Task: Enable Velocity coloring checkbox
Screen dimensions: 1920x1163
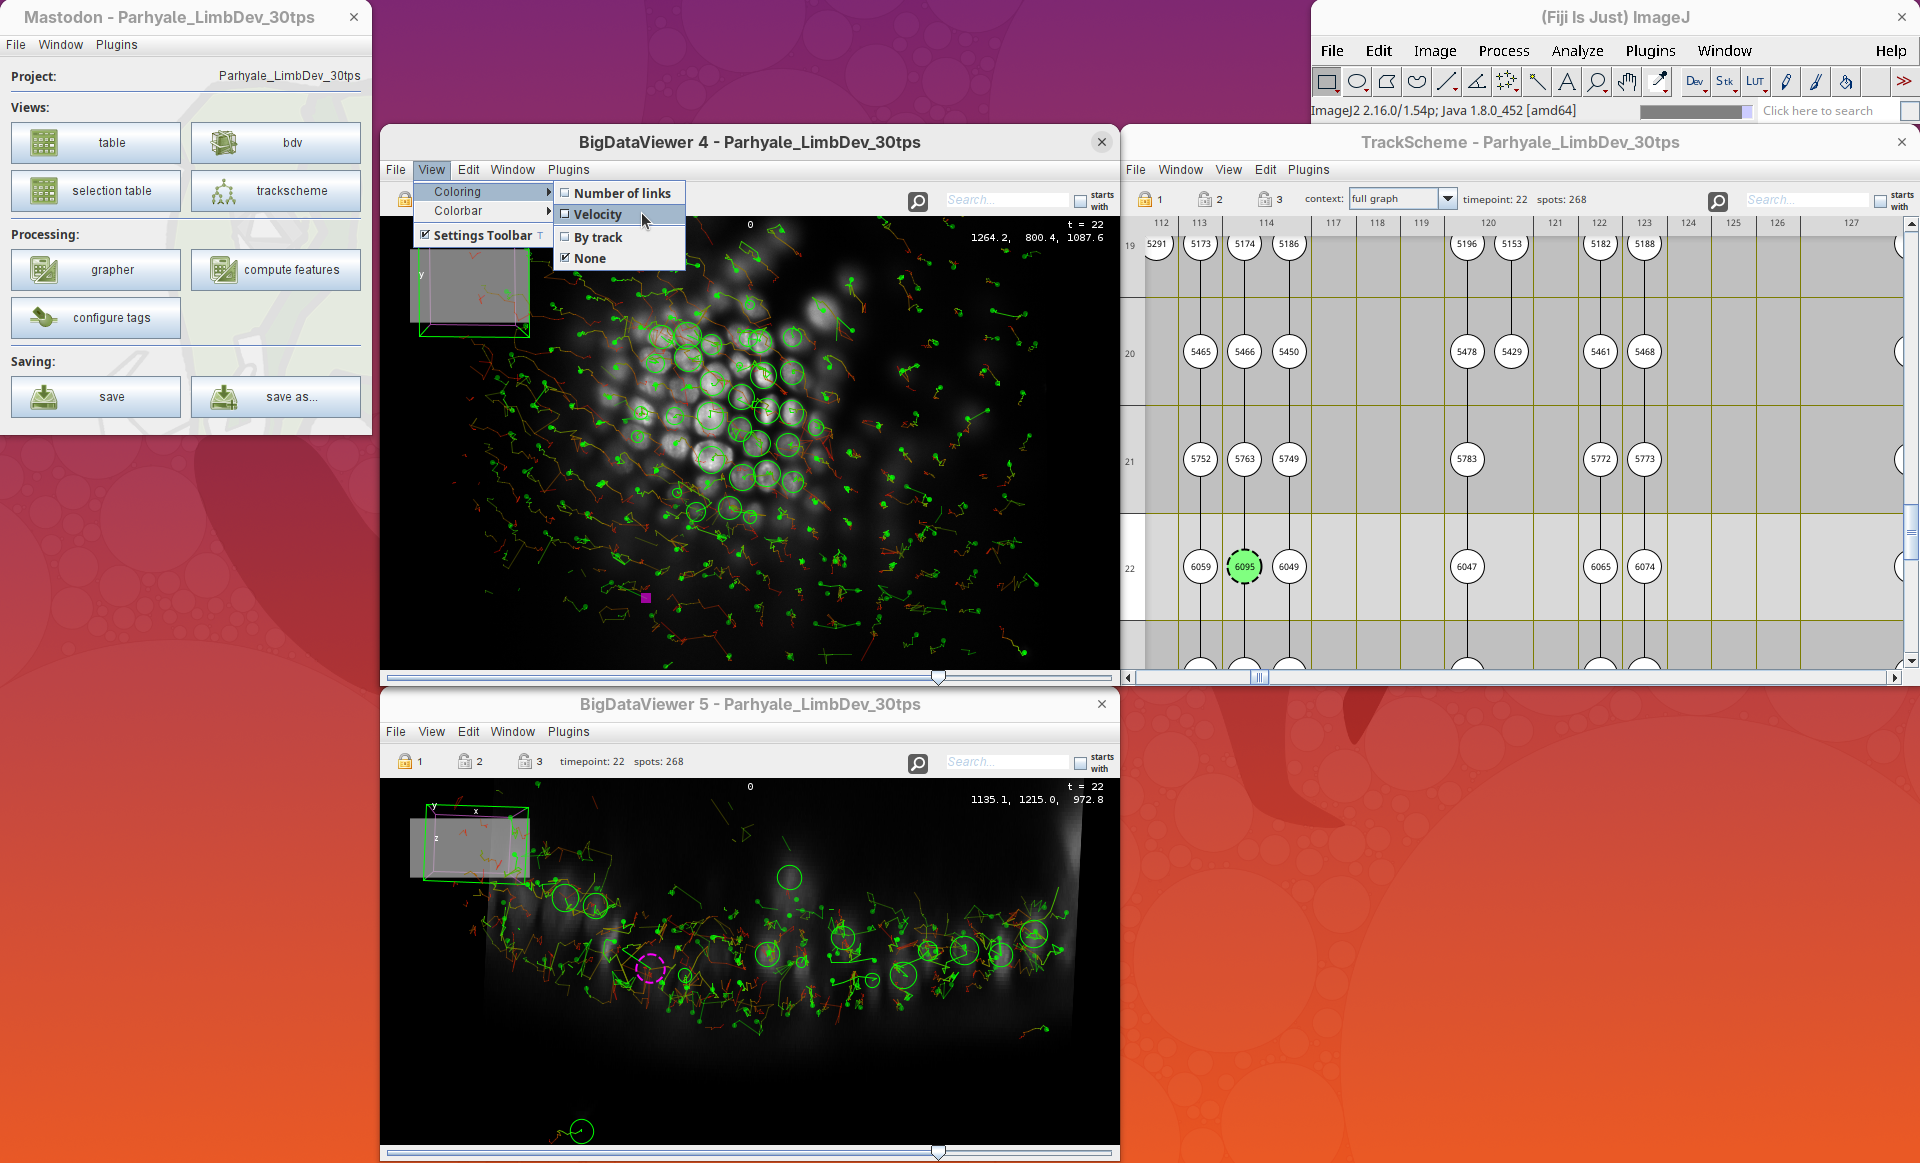Action: pyautogui.click(x=565, y=214)
